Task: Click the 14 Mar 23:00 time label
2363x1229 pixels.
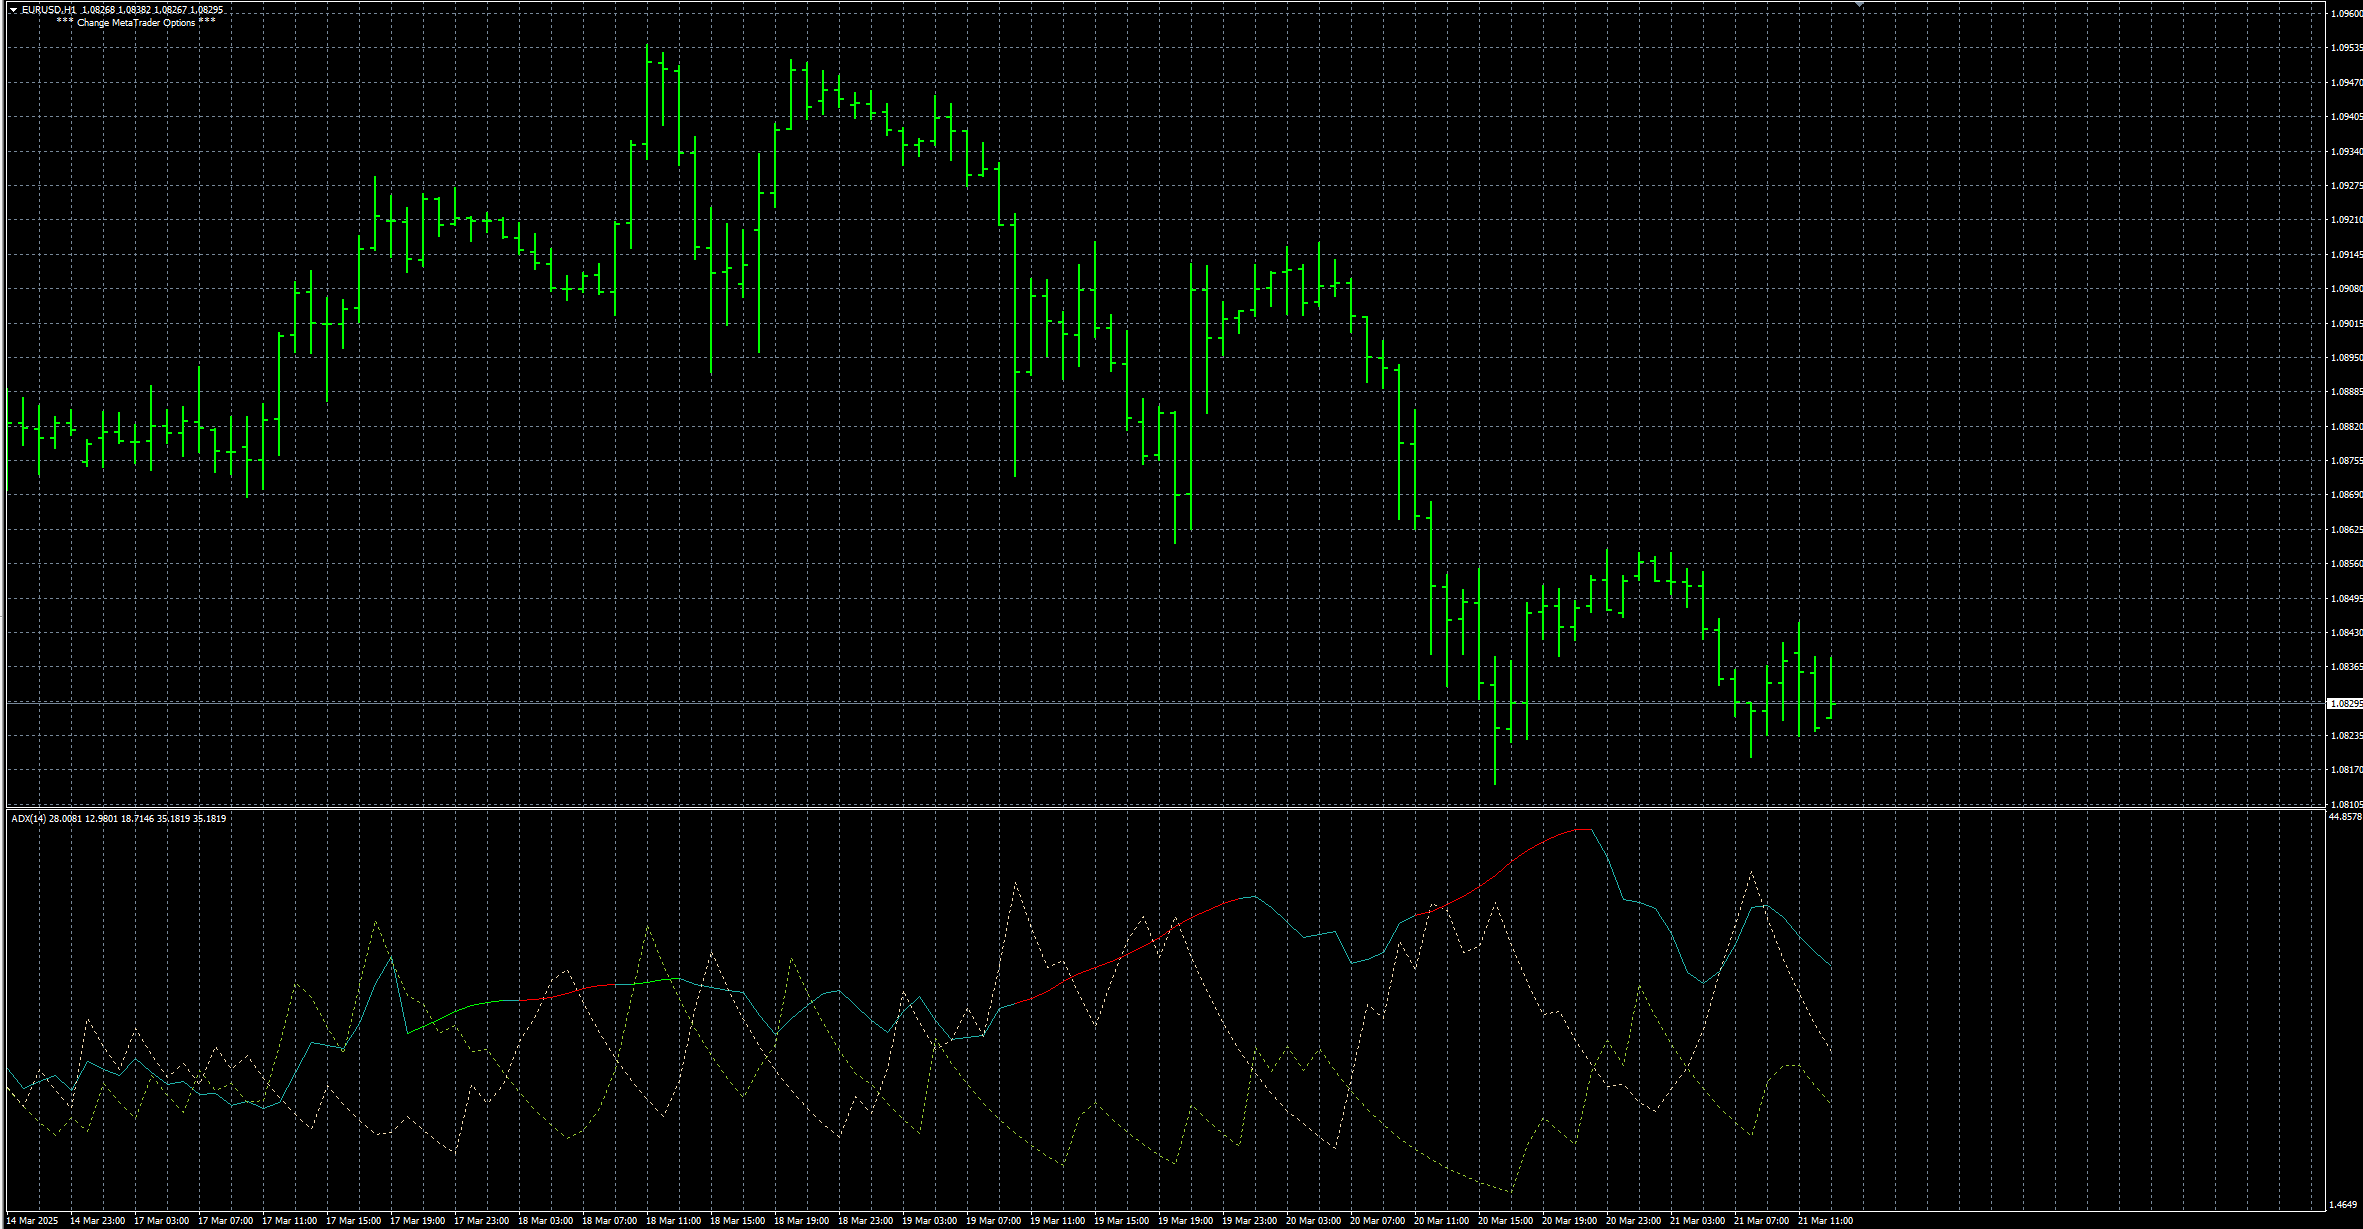Action: click(x=97, y=1221)
